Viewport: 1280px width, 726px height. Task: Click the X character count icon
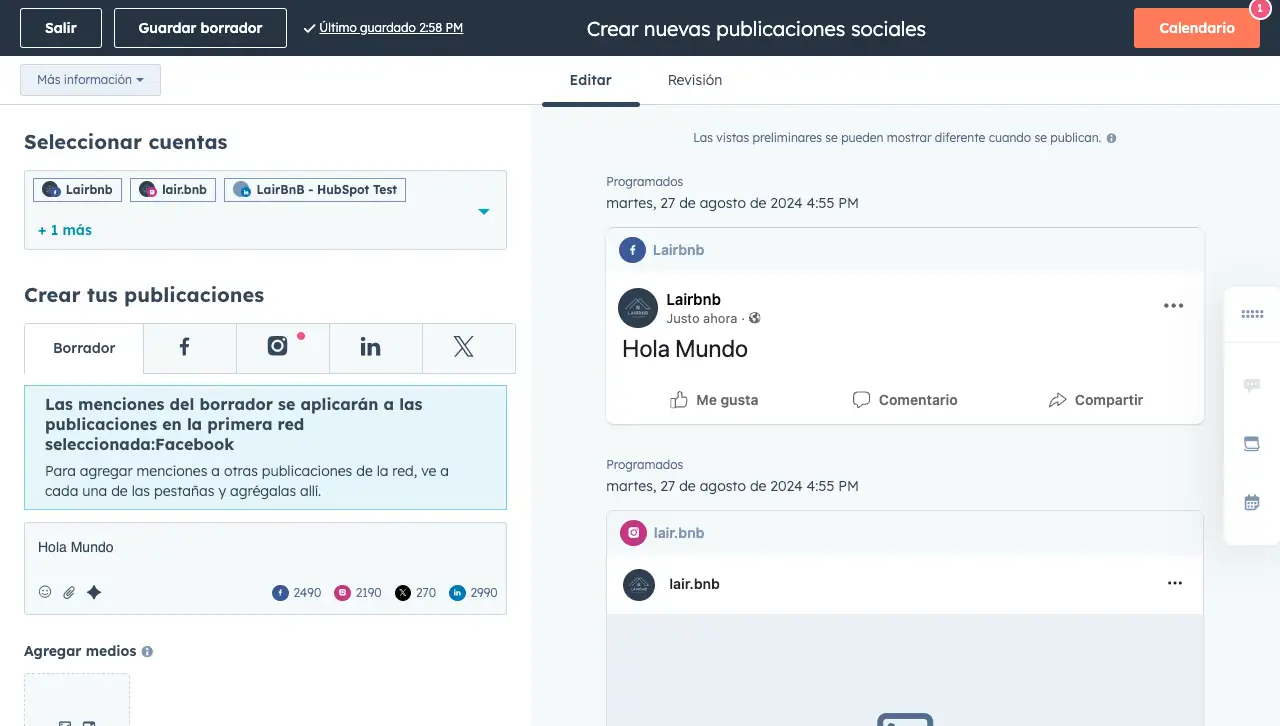pyautogui.click(x=402, y=593)
